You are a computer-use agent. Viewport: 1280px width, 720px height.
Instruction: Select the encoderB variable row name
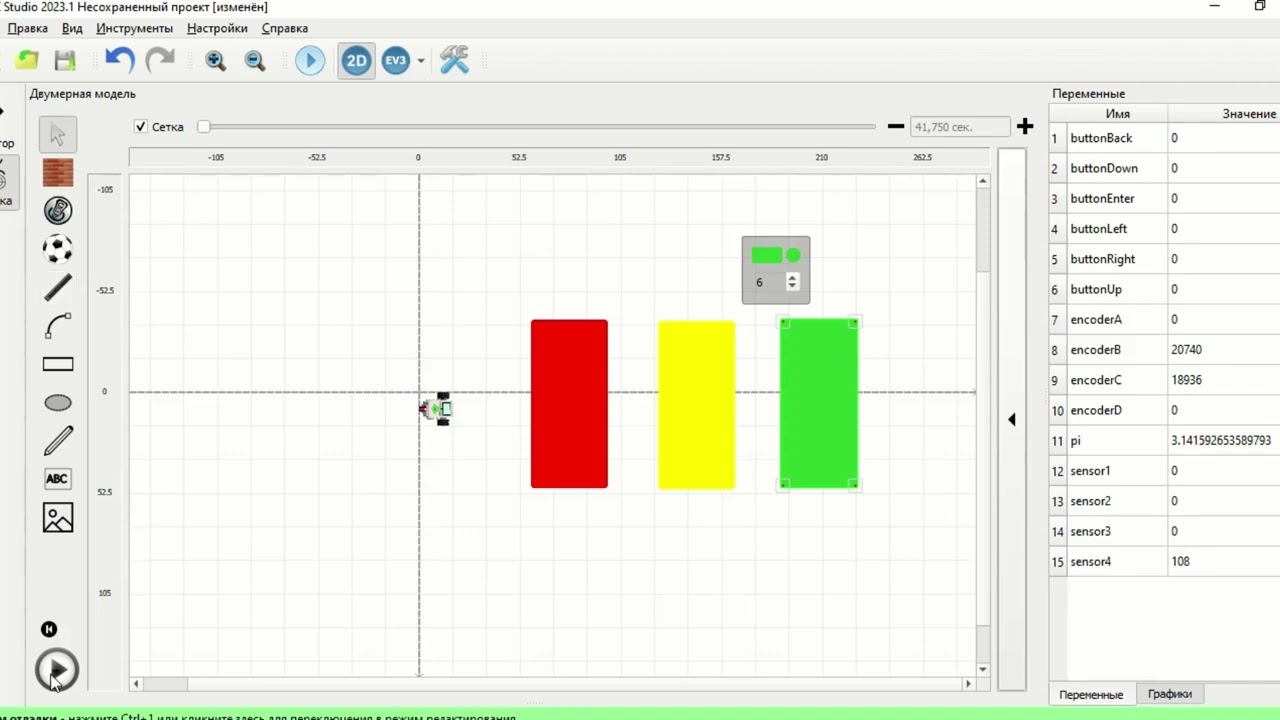click(1096, 350)
